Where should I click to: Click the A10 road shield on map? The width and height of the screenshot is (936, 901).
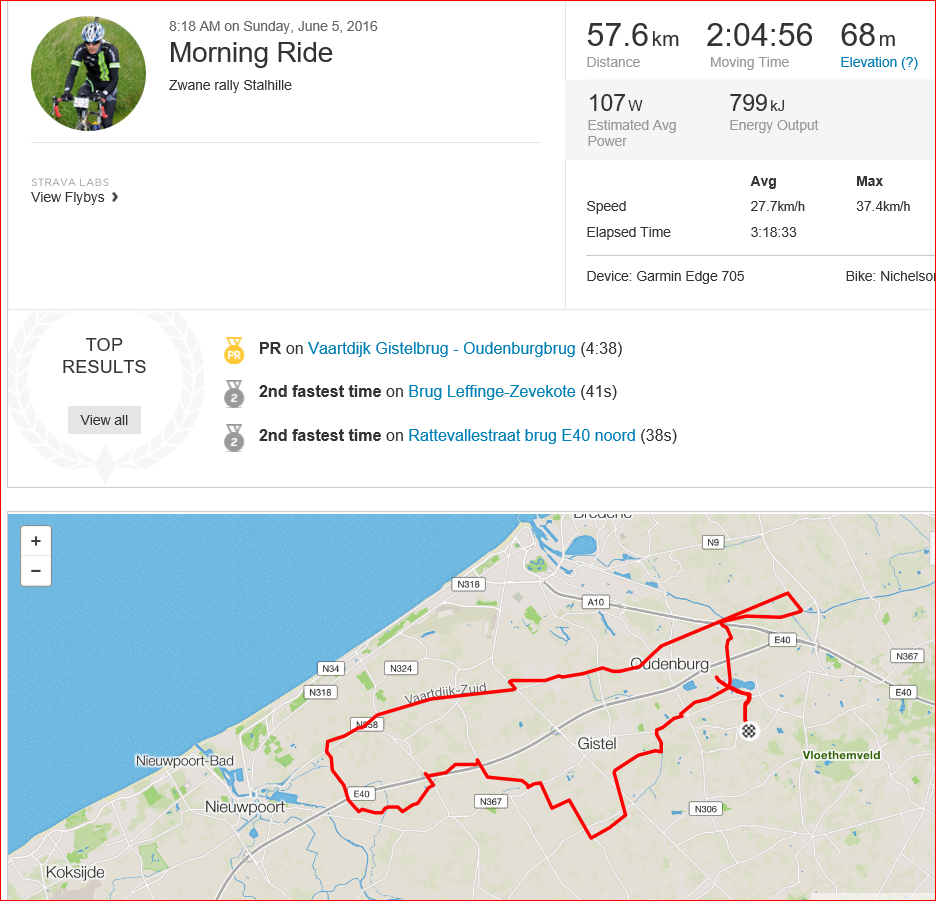click(x=596, y=602)
